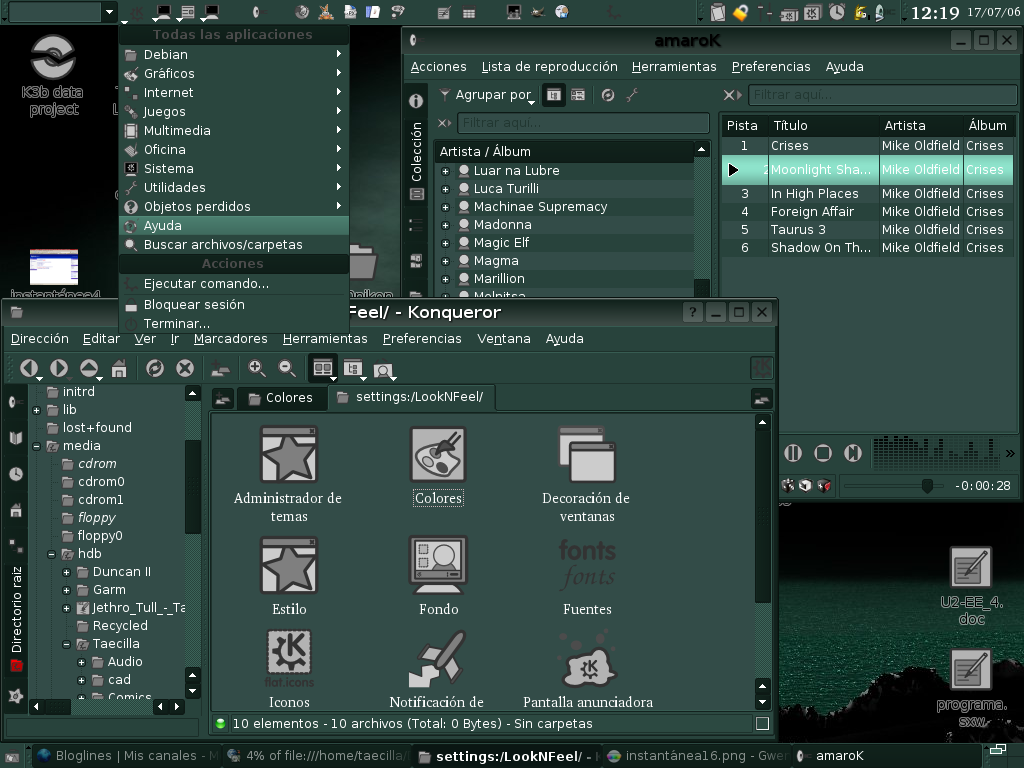Click Konqueror forward arrow toolbar icon
Screen dimensions: 1024x768
59,368
